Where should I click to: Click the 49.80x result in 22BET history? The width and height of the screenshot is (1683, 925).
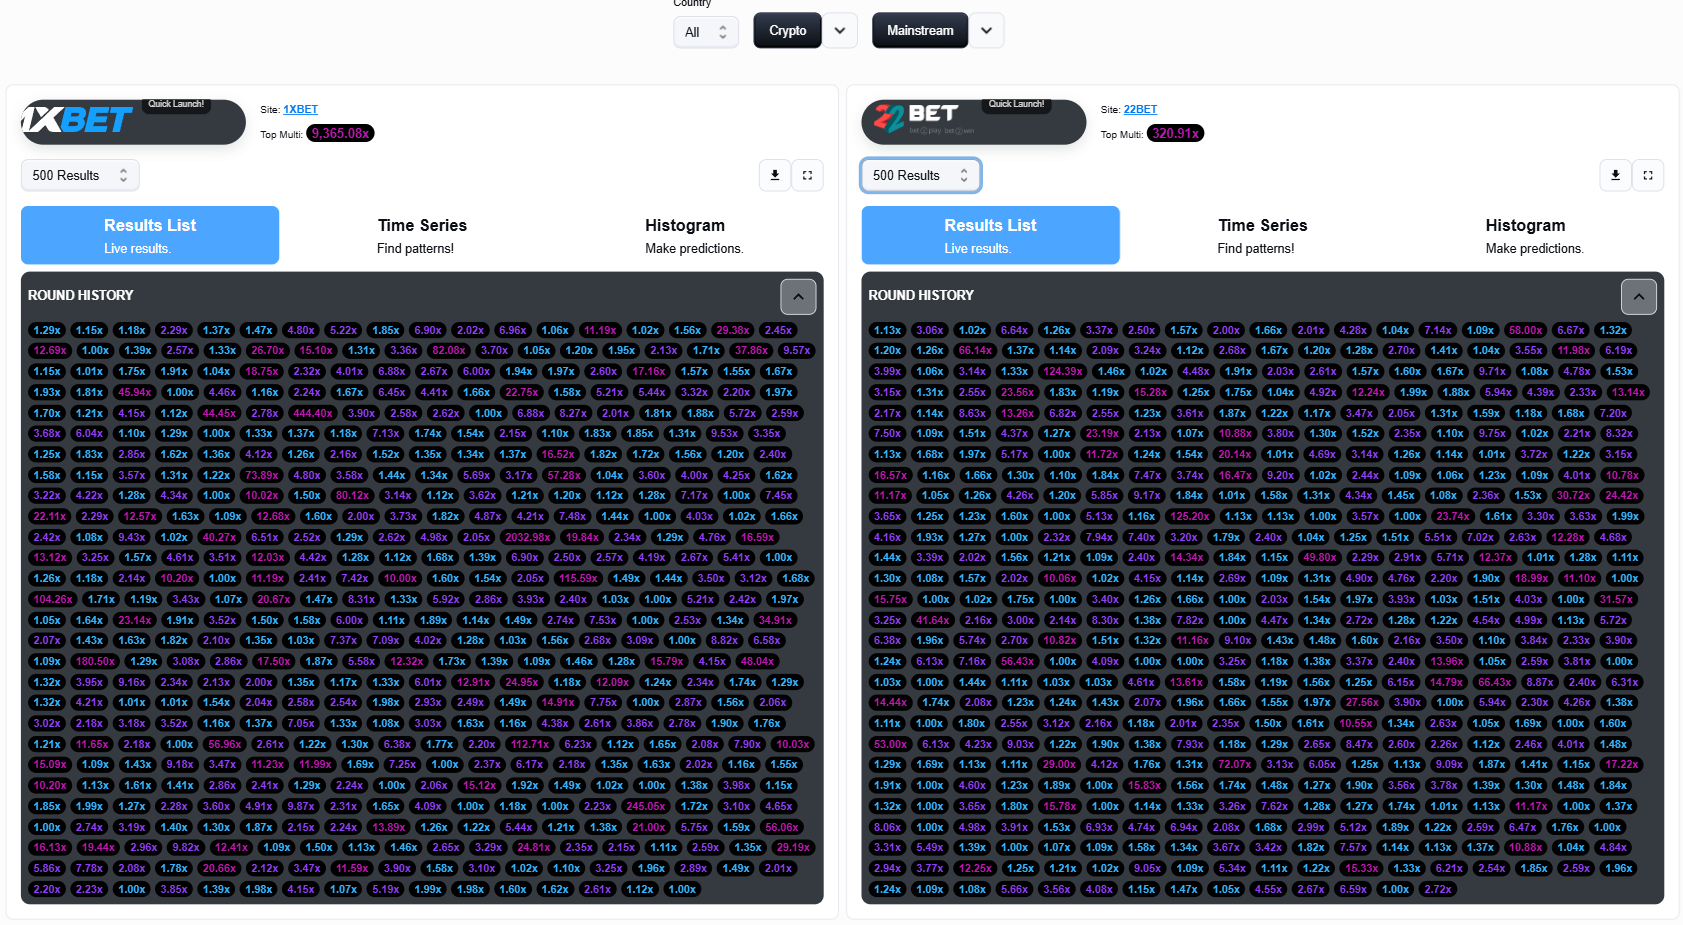coord(1320,557)
